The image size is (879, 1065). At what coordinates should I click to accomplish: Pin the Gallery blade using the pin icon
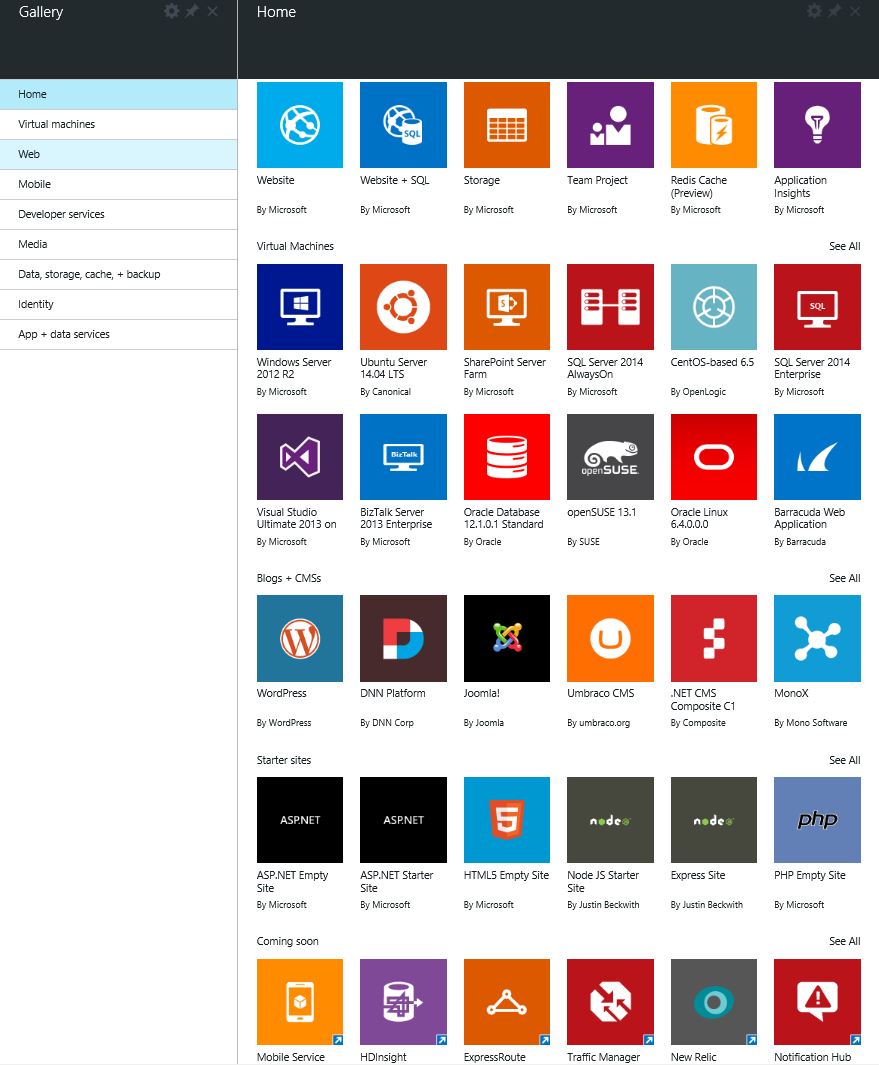192,11
